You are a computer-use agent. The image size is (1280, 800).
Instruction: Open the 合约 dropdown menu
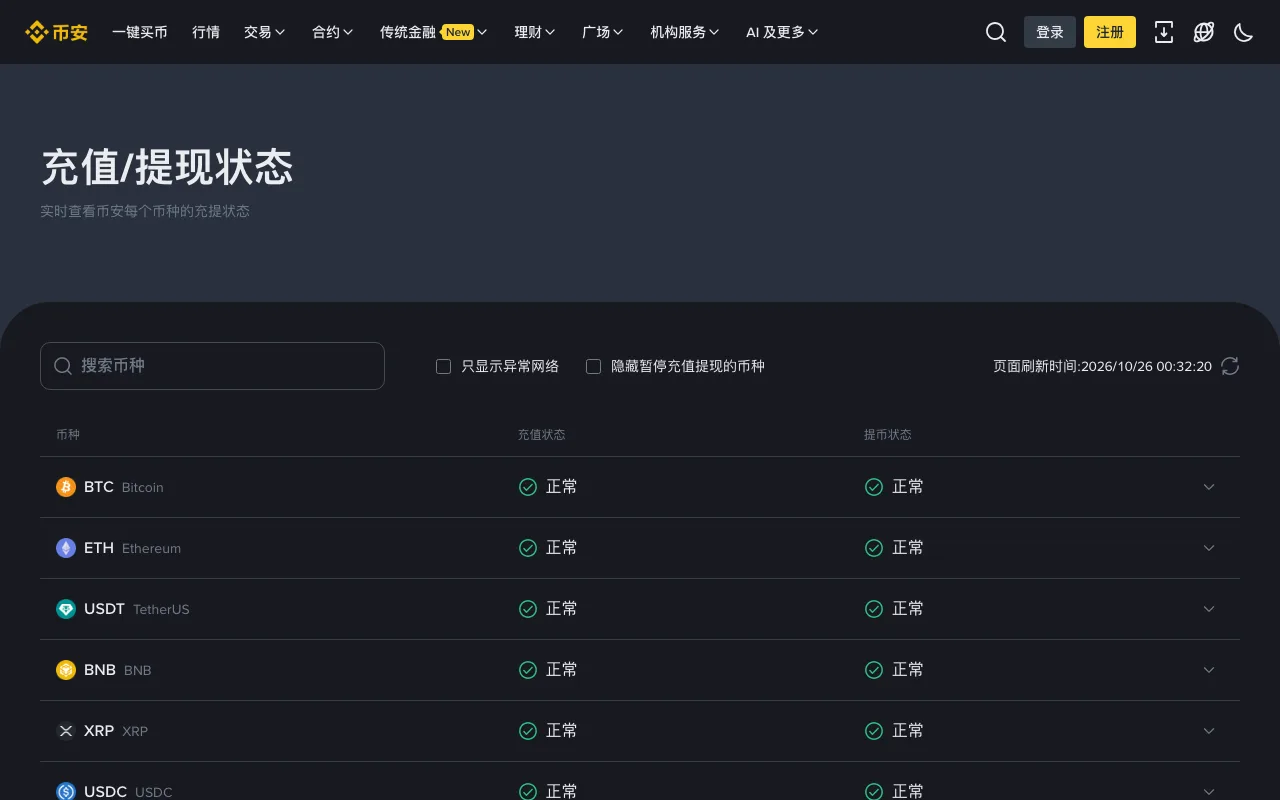pyautogui.click(x=333, y=32)
